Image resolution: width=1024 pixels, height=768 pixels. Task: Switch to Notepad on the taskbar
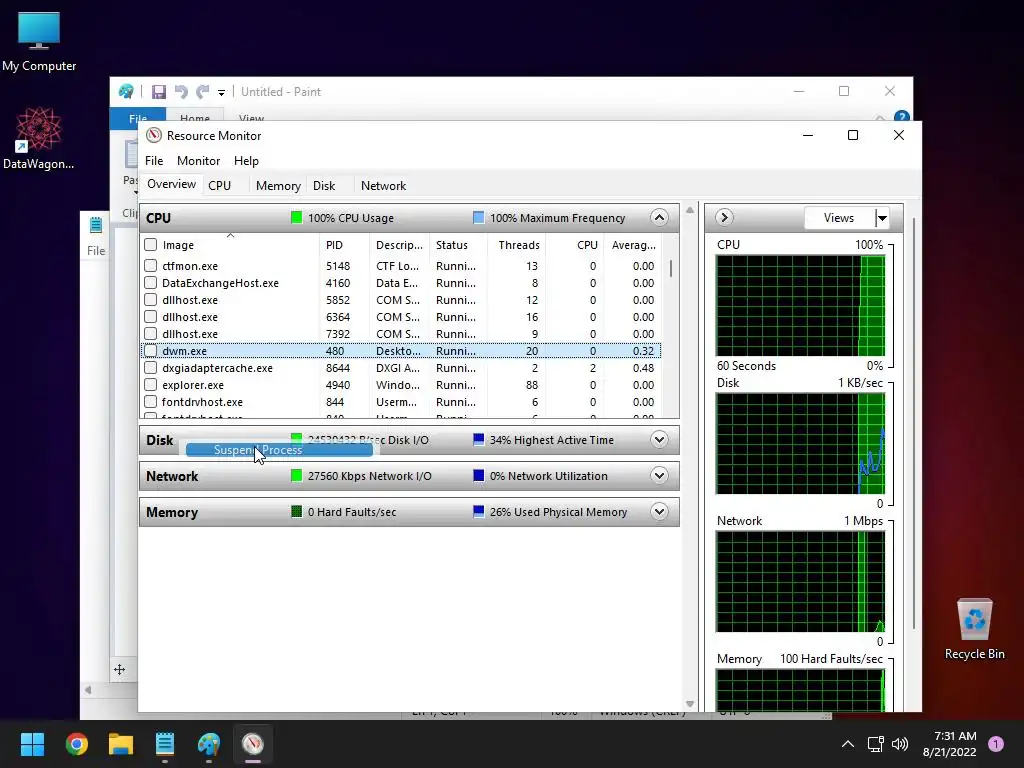165,744
